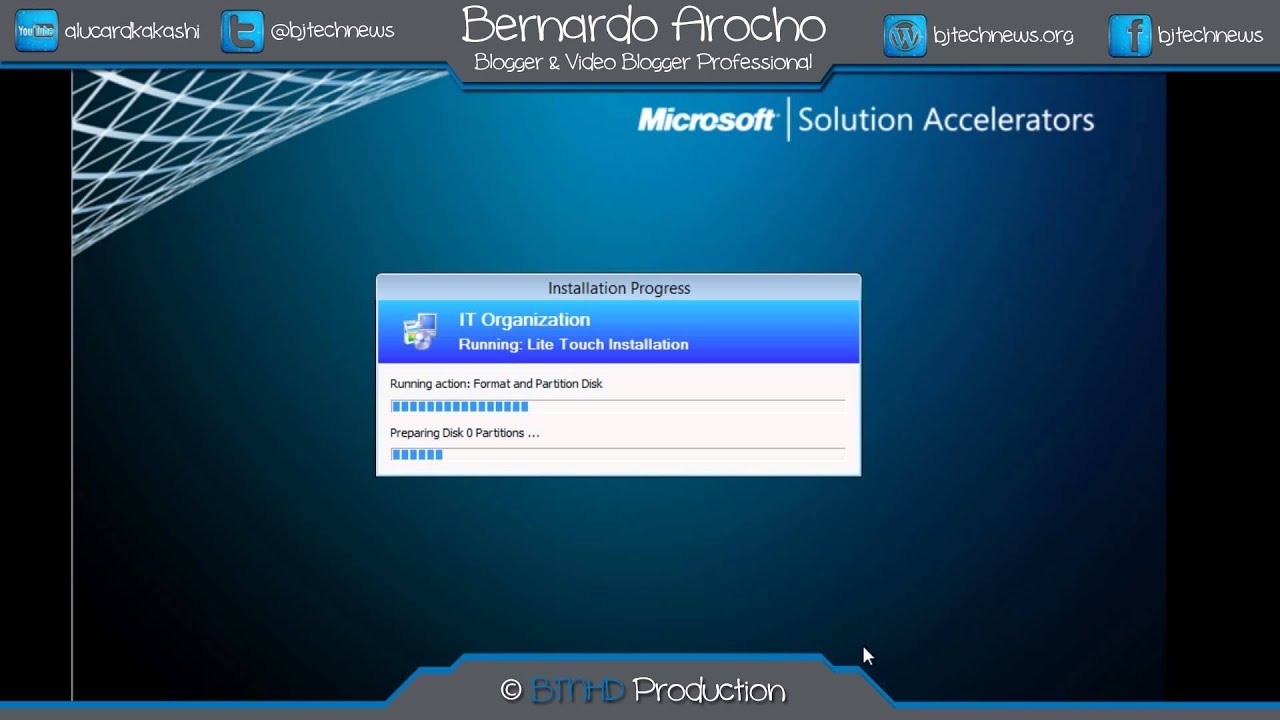Click the Facebook icon beside bjtechnews
1280x720 pixels.
[1130, 36]
